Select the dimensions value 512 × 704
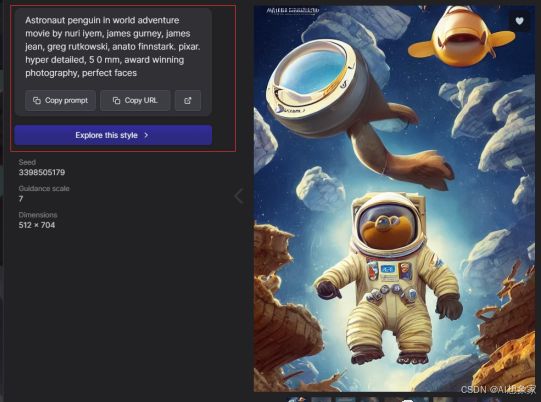The width and height of the screenshot is (541, 402). pos(37,225)
